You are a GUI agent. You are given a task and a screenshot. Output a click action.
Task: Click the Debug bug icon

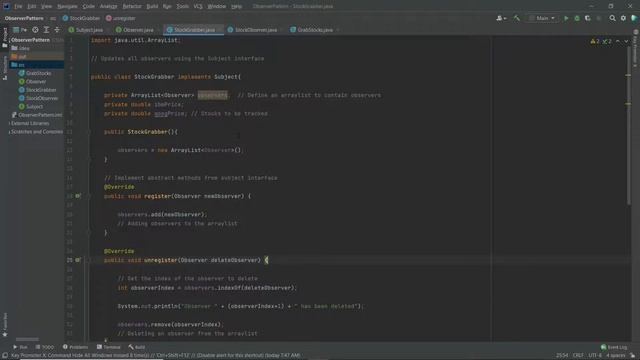coord(577,18)
